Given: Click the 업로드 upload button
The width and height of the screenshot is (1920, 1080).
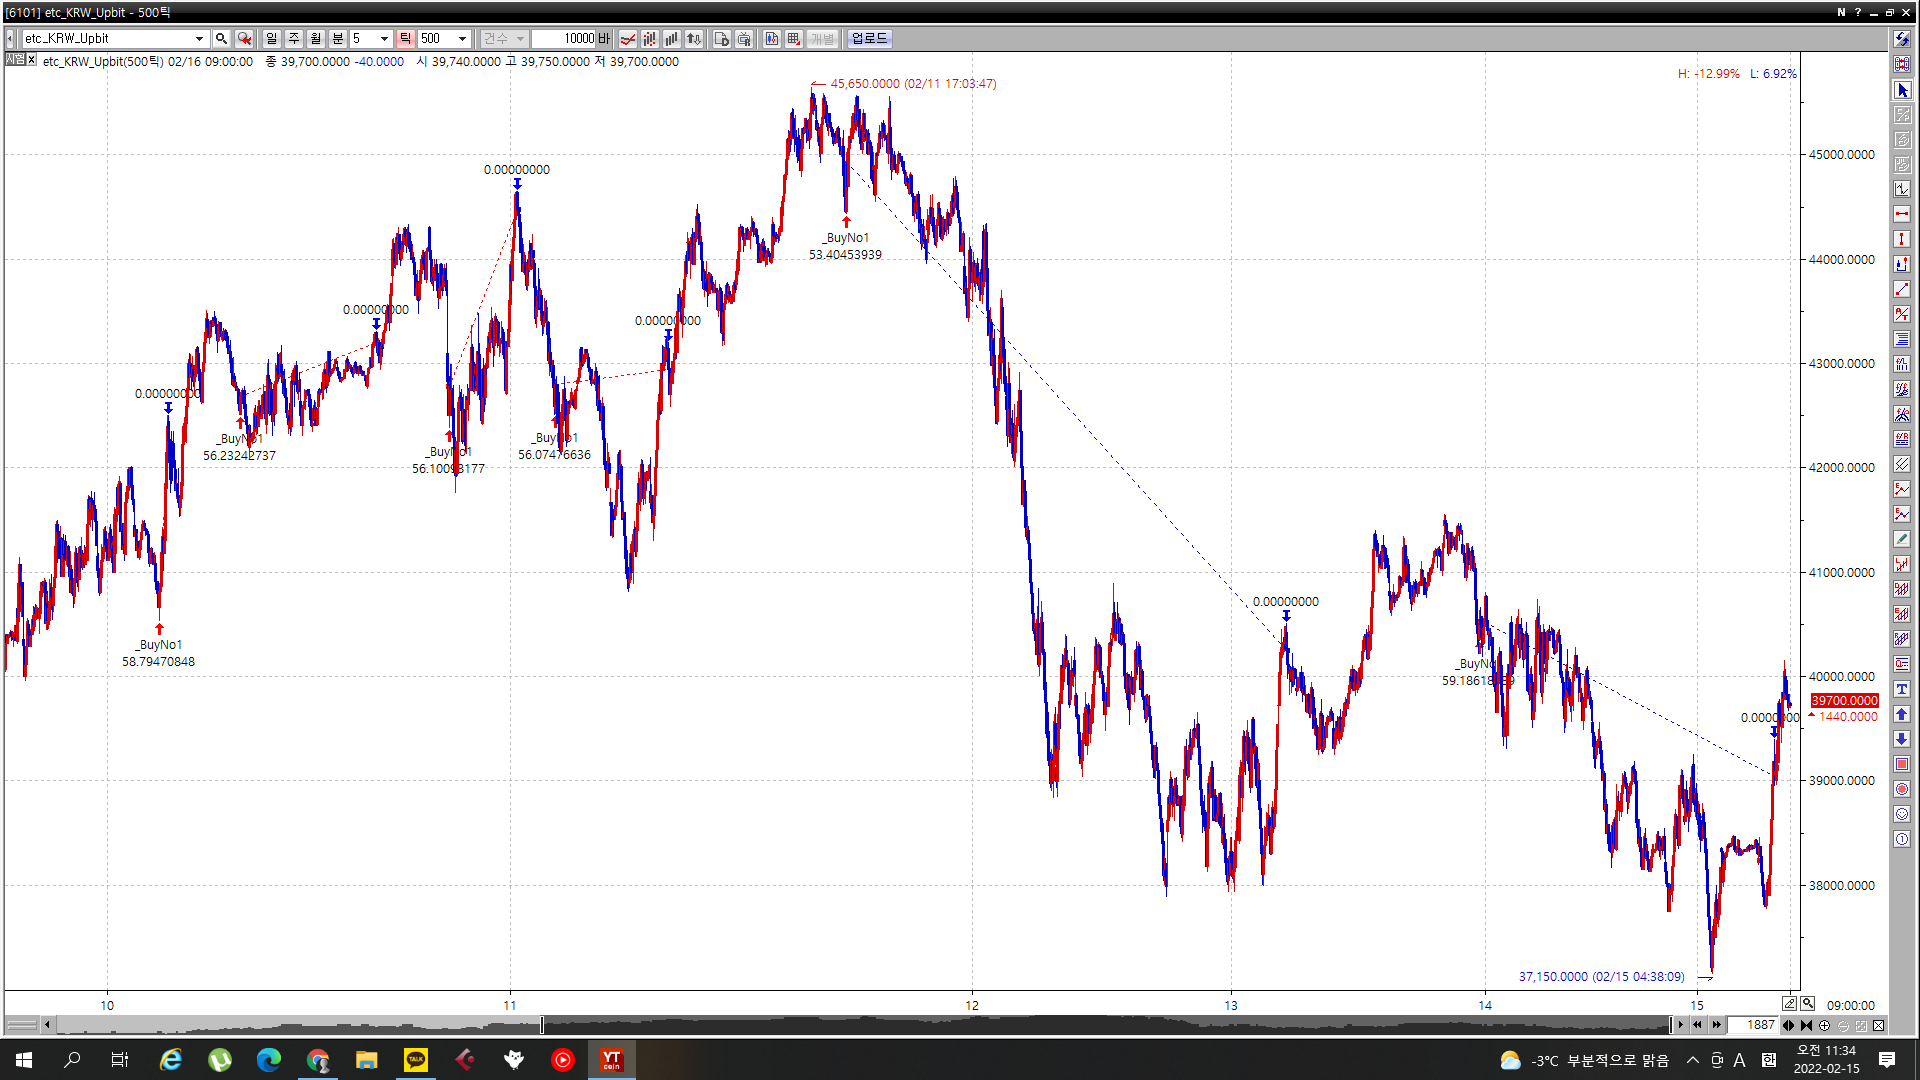Looking at the screenshot, I should click(869, 38).
